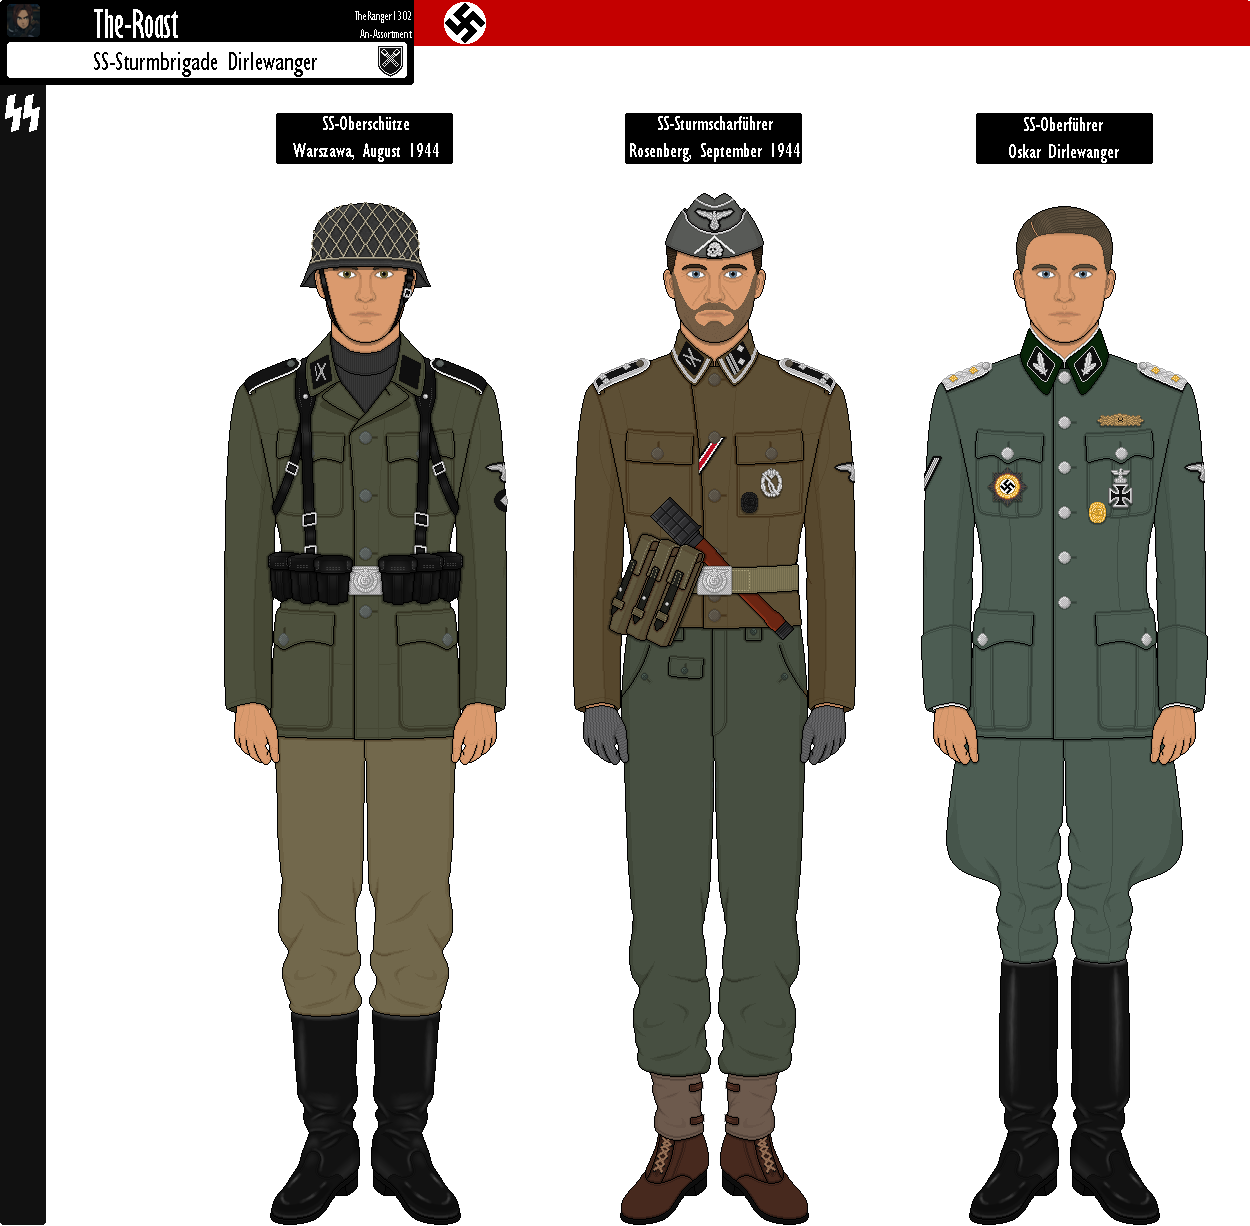Click the rune symbol on the black sidebar
Image resolution: width=1250 pixels, height=1226 pixels.
point(22,114)
